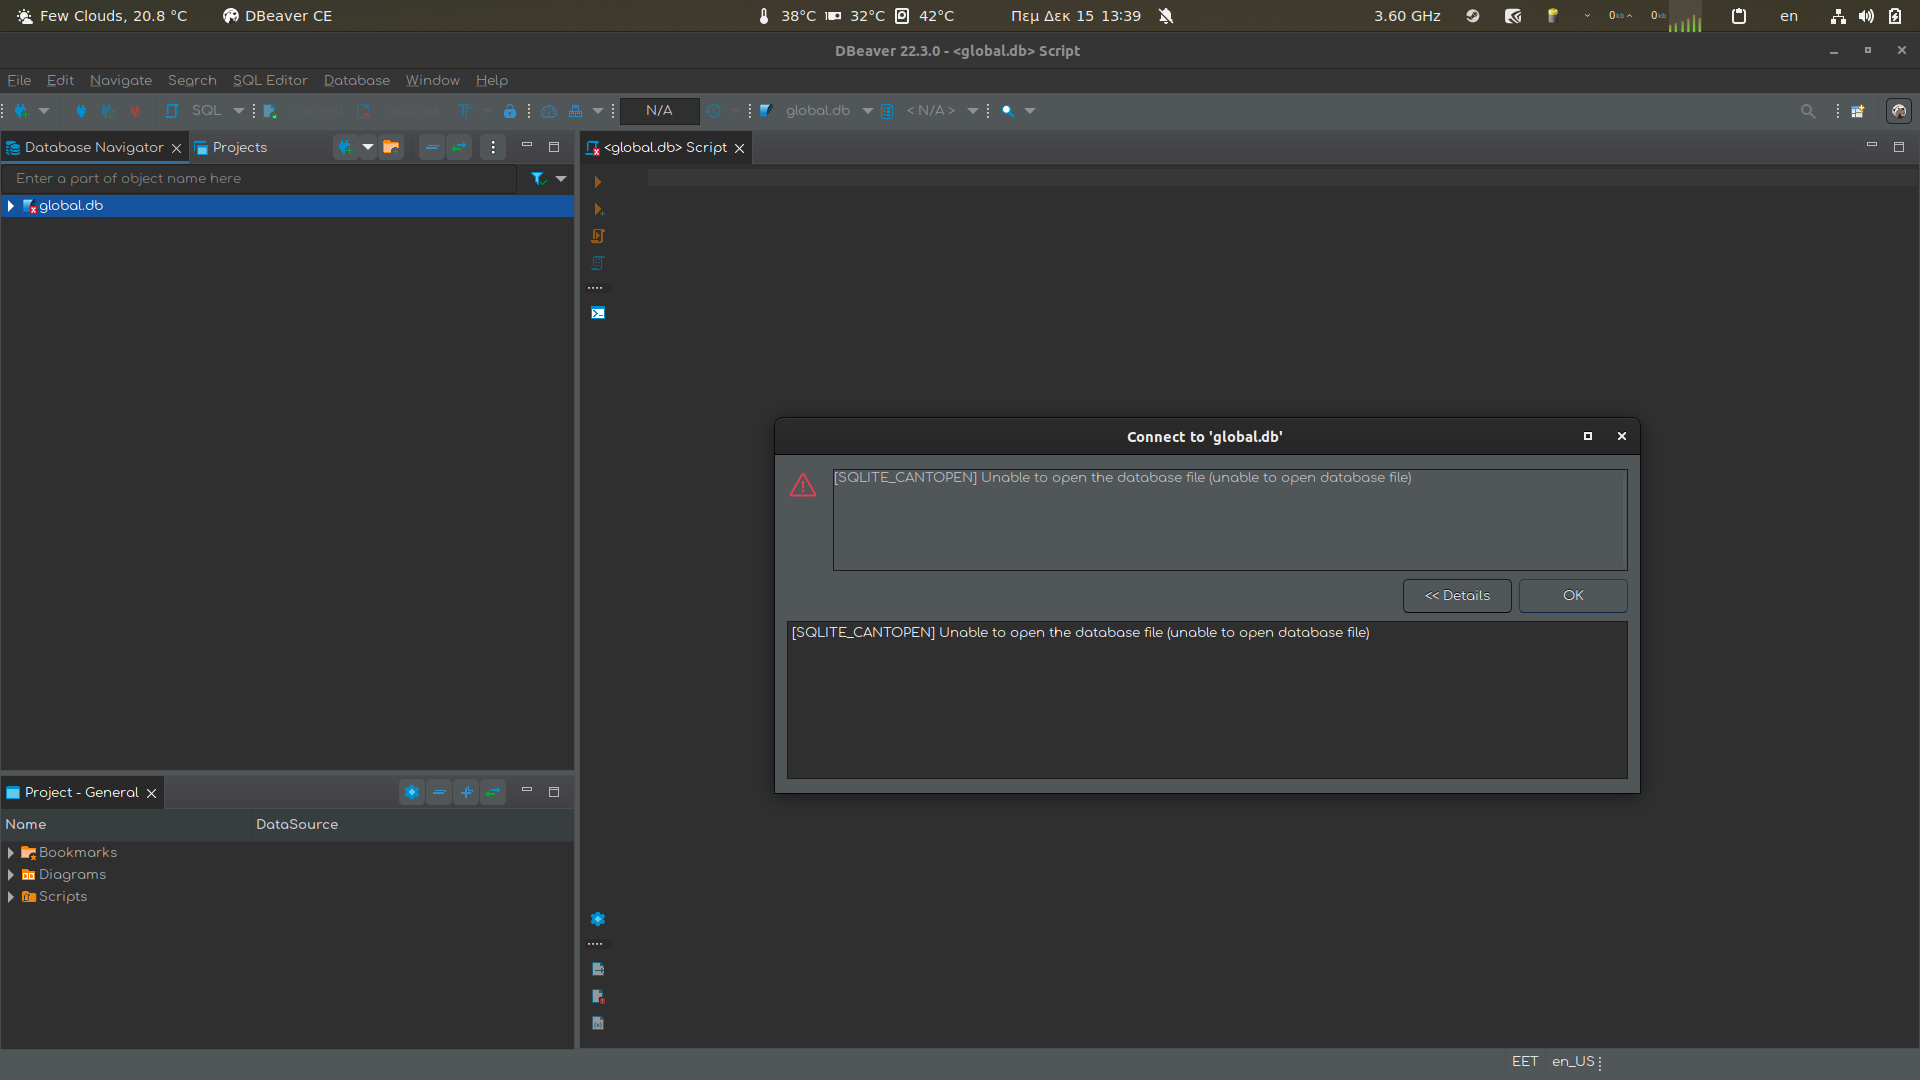Expand the global.db connection node

(x=11, y=205)
